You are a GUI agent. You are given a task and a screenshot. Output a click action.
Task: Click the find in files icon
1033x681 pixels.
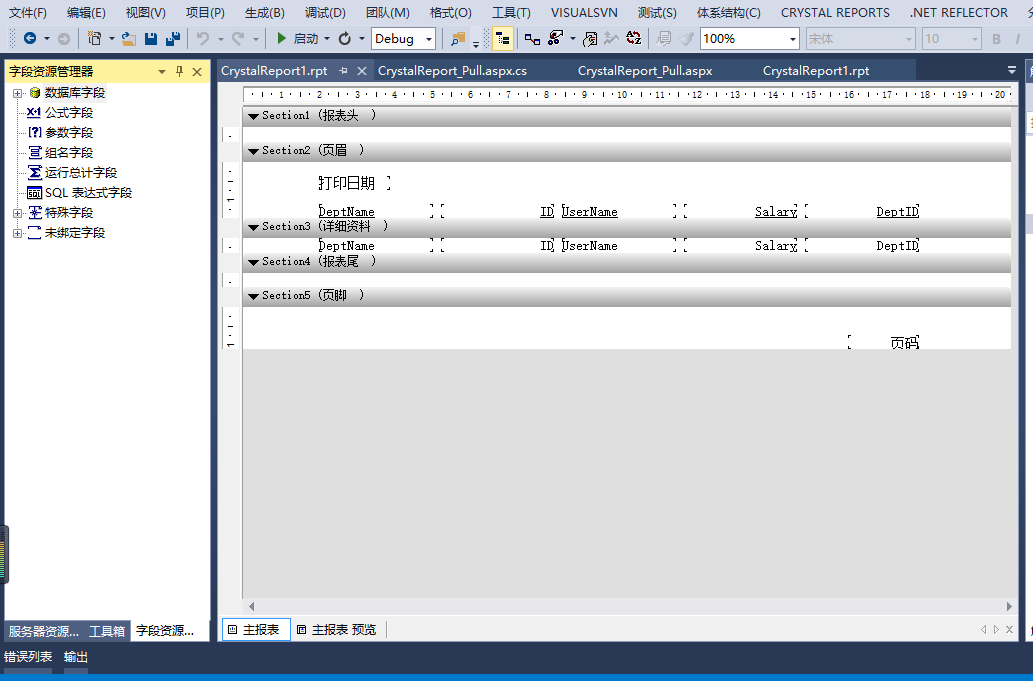tap(458, 39)
